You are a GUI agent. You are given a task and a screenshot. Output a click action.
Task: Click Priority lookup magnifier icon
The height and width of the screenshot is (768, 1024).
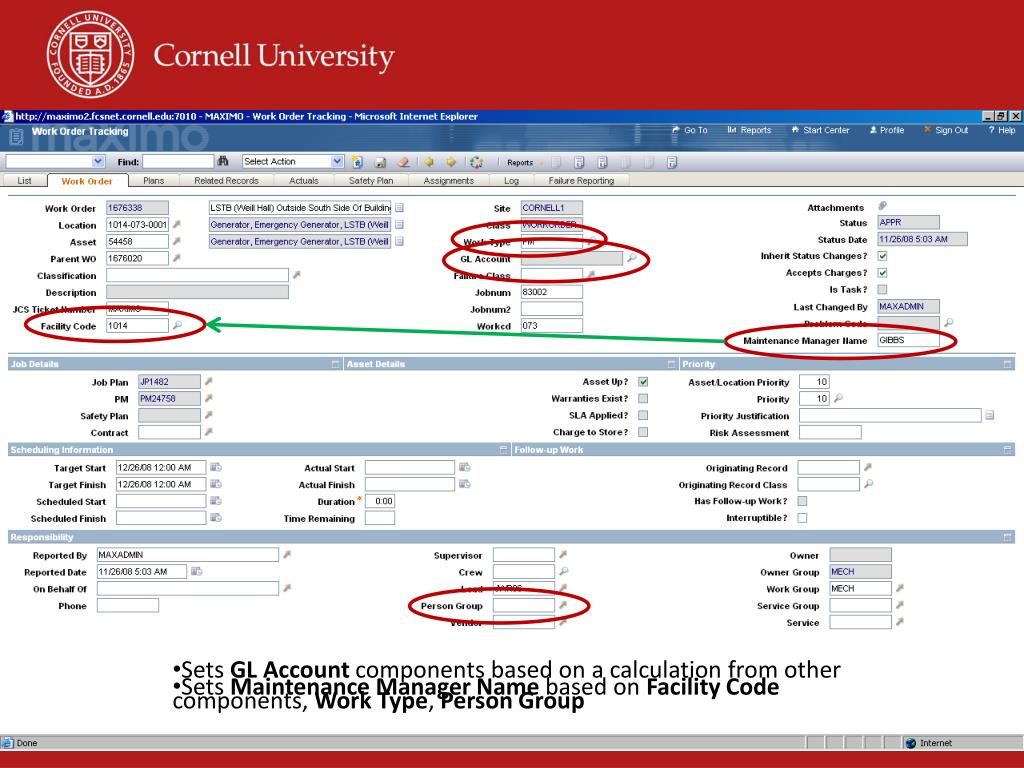click(x=838, y=398)
